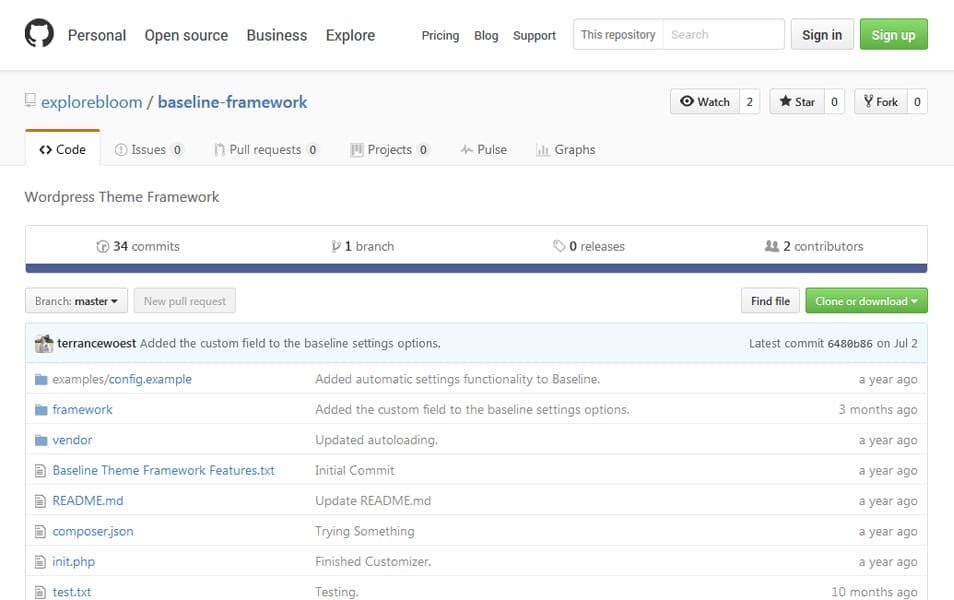Click terrancewoest's avatar thumbnail
Viewport: 954px width, 600px height.
[x=44, y=342]
